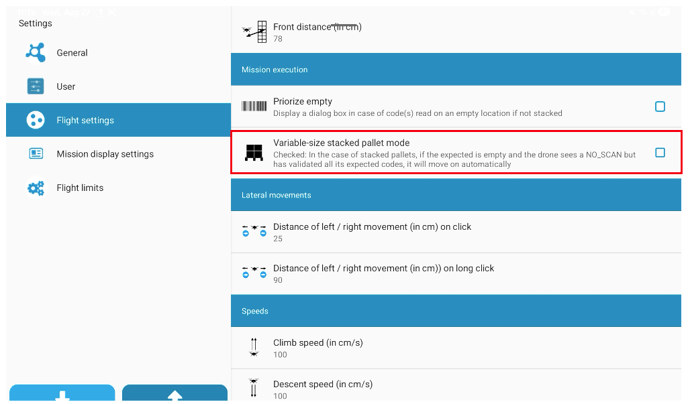
Task: Click the Descent speed arrow icon
Action: pyautogui.click(x=254, y=387)
